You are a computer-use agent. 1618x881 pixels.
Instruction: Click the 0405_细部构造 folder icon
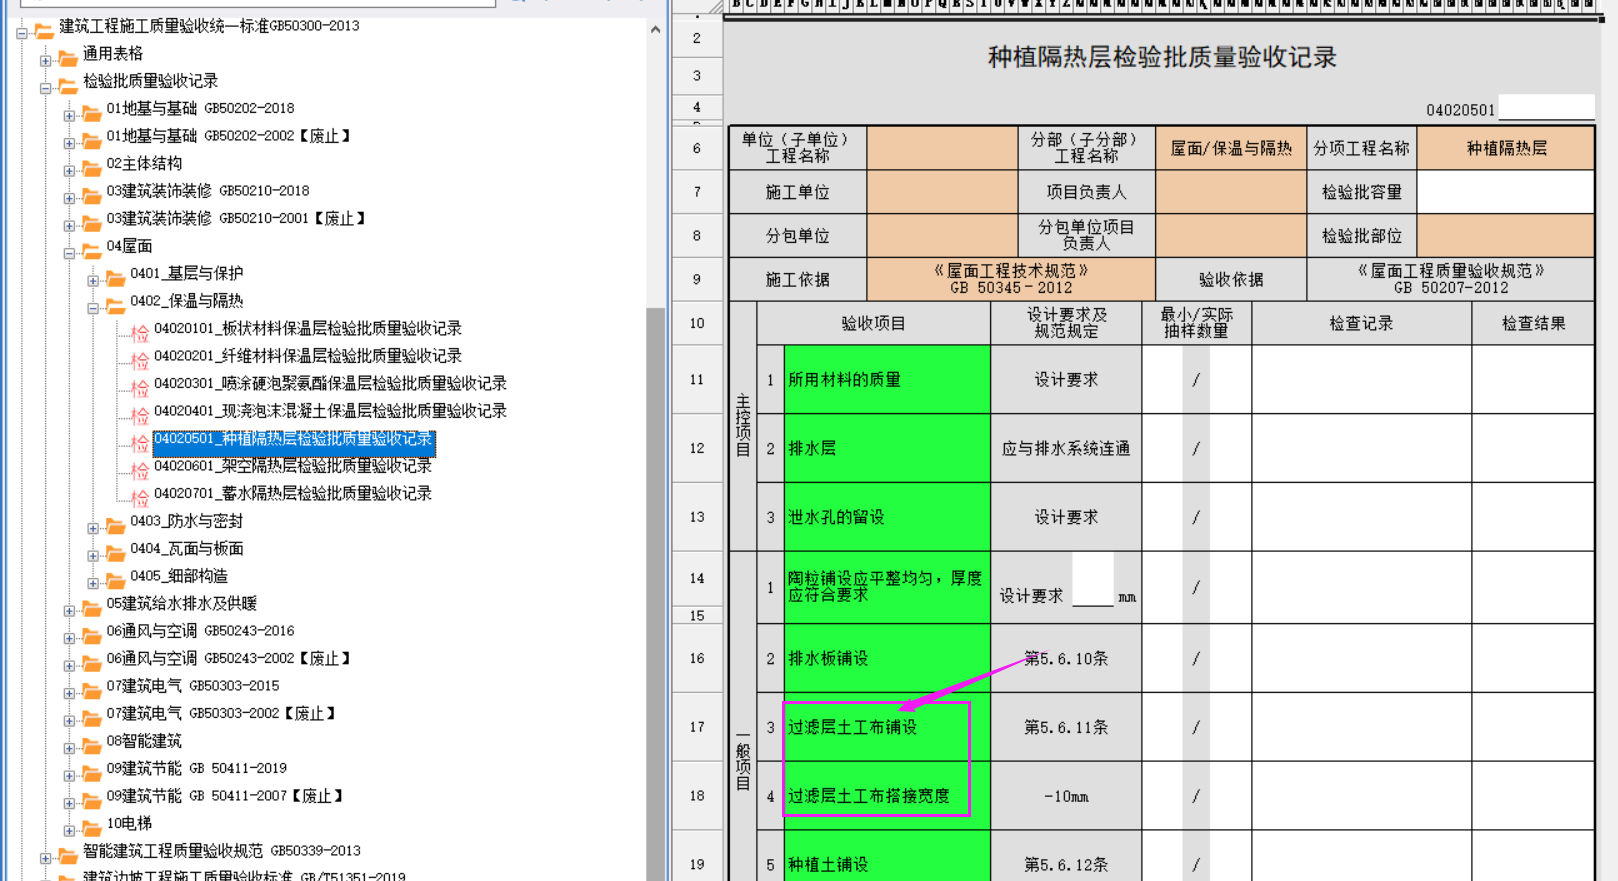pos(116,581)
